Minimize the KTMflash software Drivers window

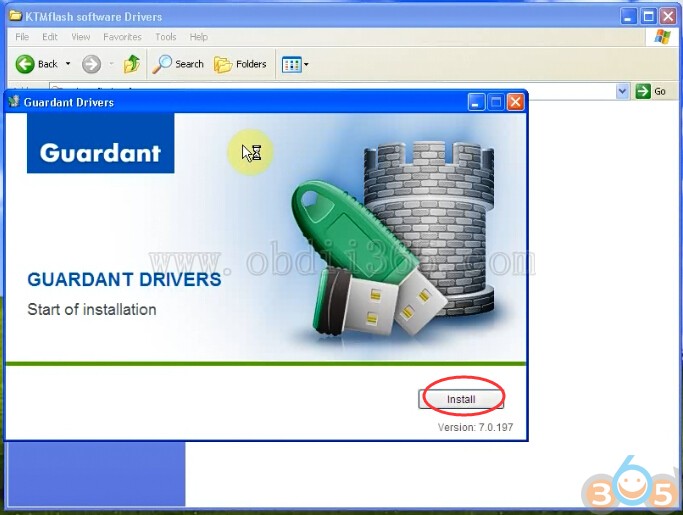(x=629, y=17)
